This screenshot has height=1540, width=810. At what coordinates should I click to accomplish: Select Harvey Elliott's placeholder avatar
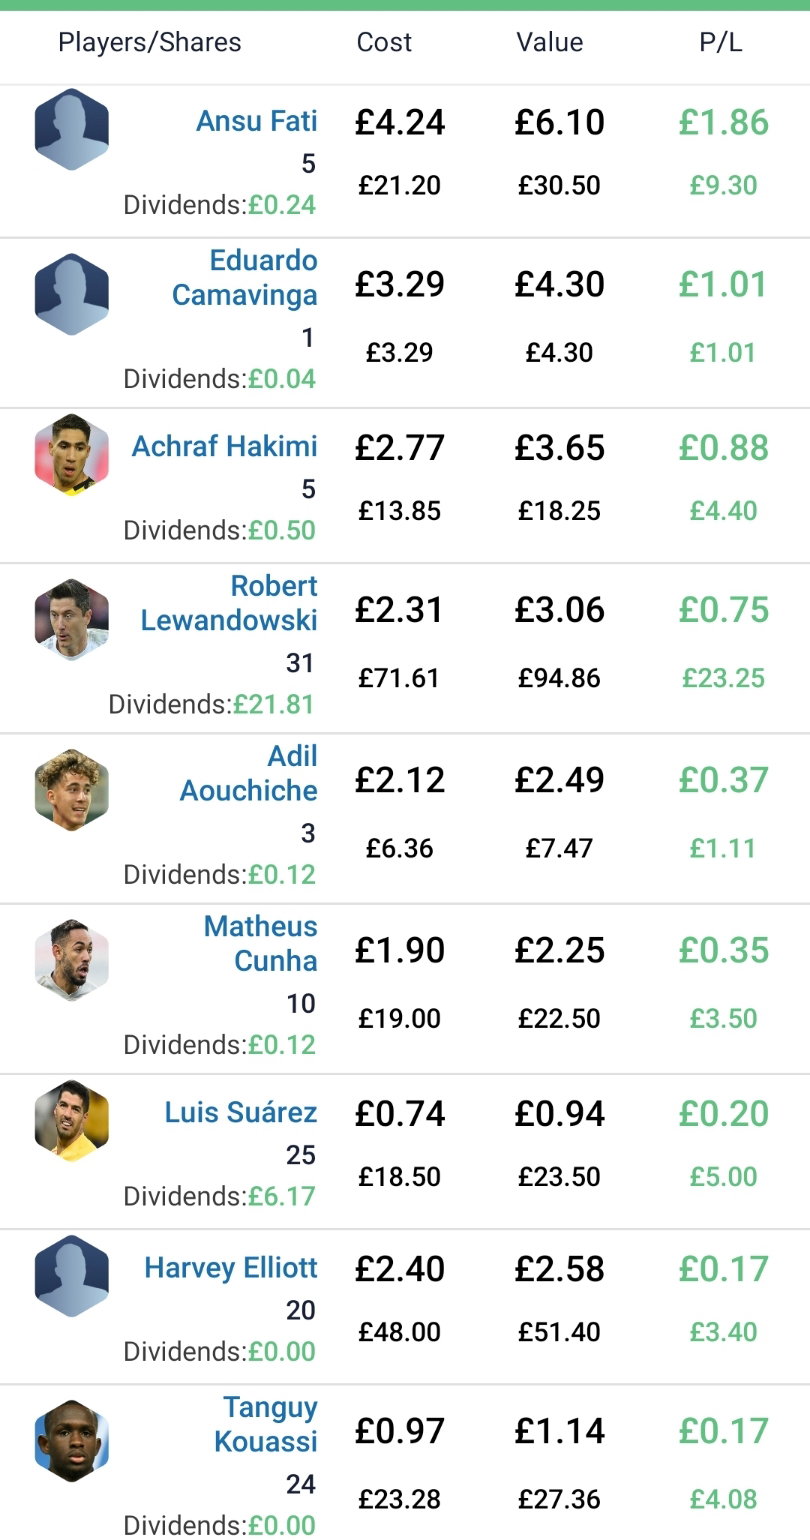click(x=71, y=1277)
